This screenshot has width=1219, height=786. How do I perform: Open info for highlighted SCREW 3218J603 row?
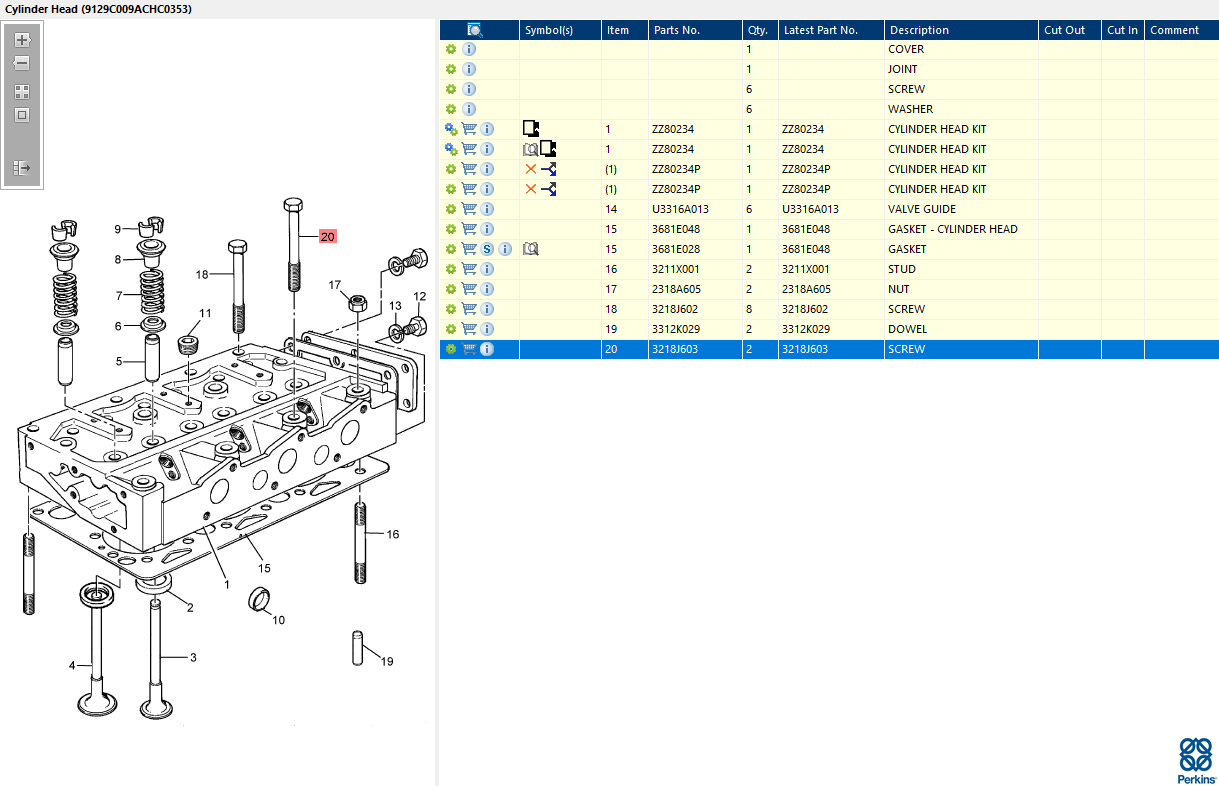(487, 349)
